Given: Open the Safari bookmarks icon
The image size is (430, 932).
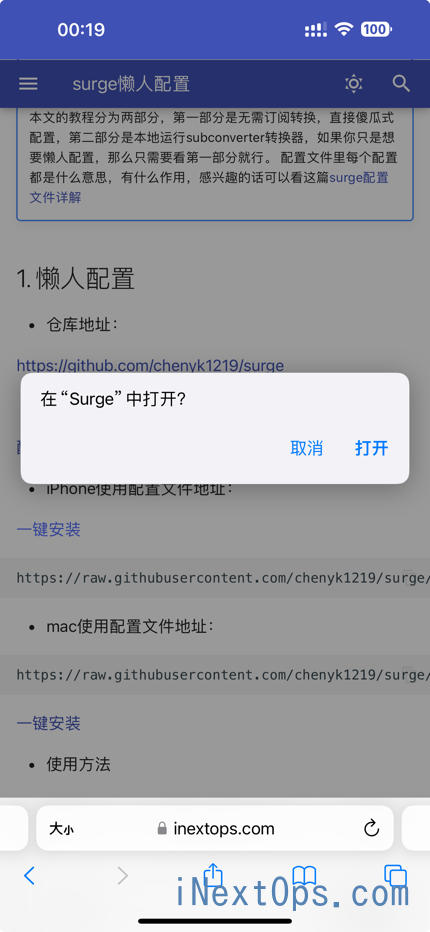Looking at the screenshot, I should pos(304,876).
